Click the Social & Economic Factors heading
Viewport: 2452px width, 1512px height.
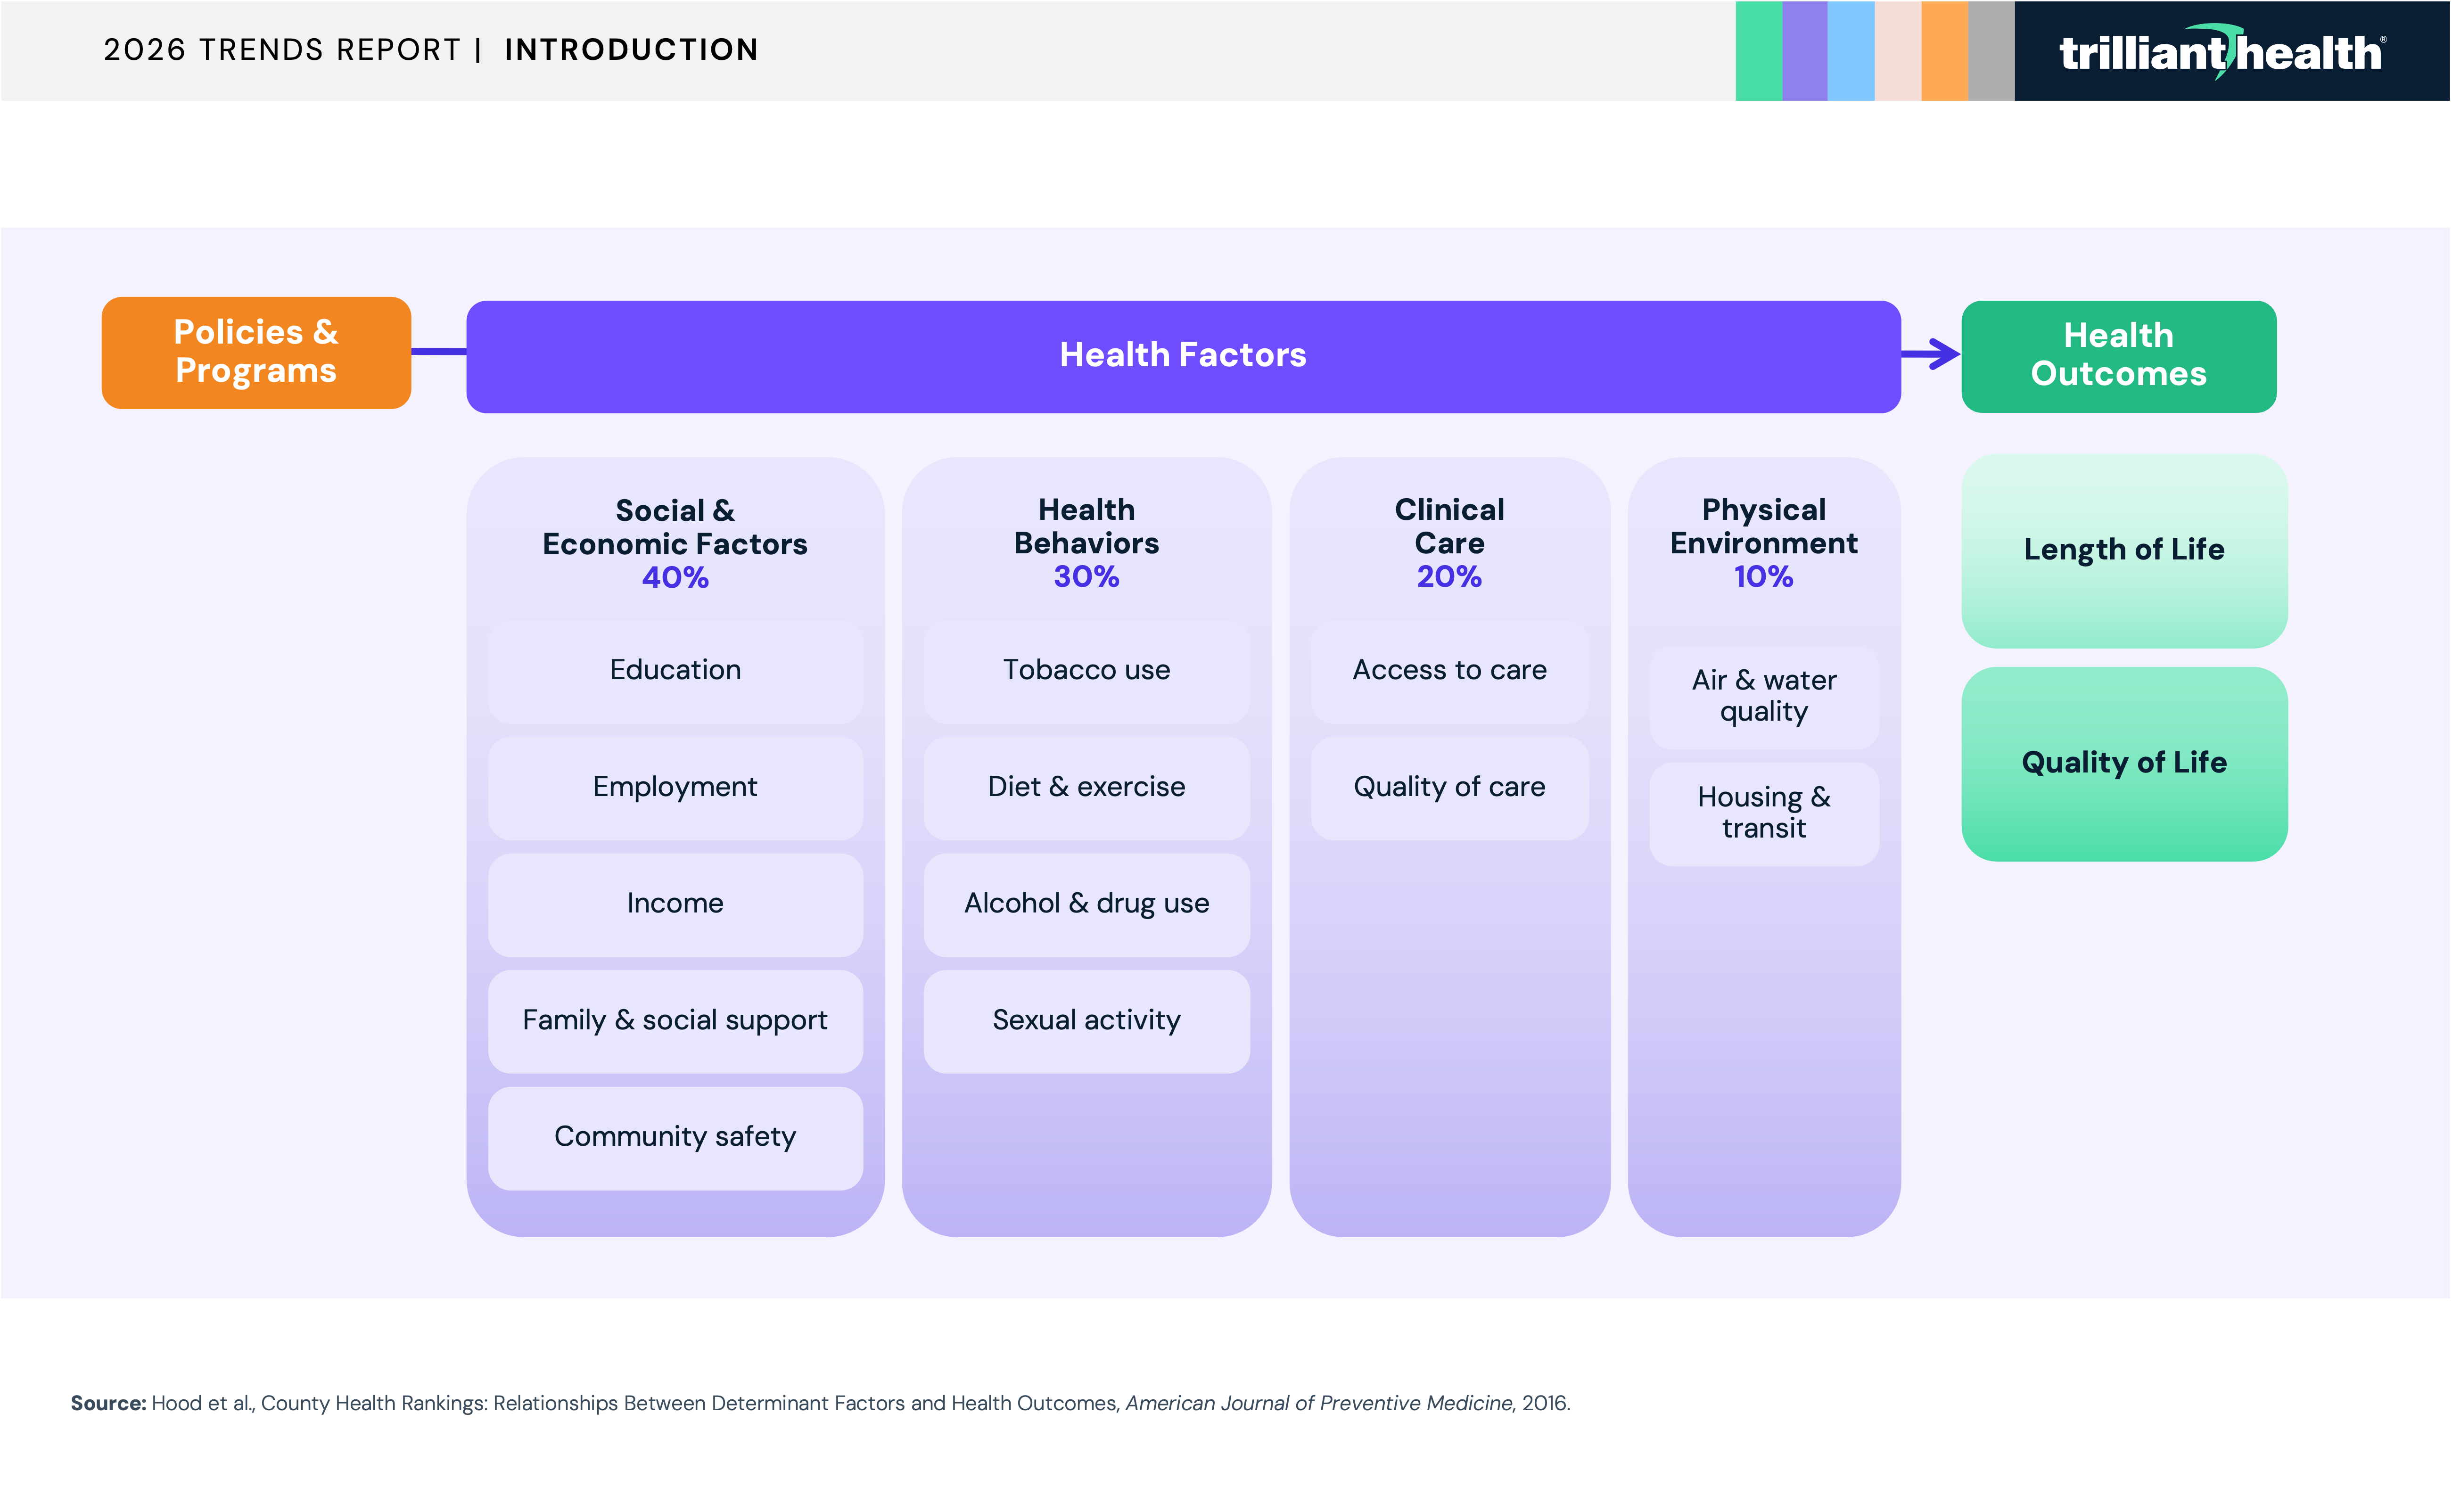[675, 527]
